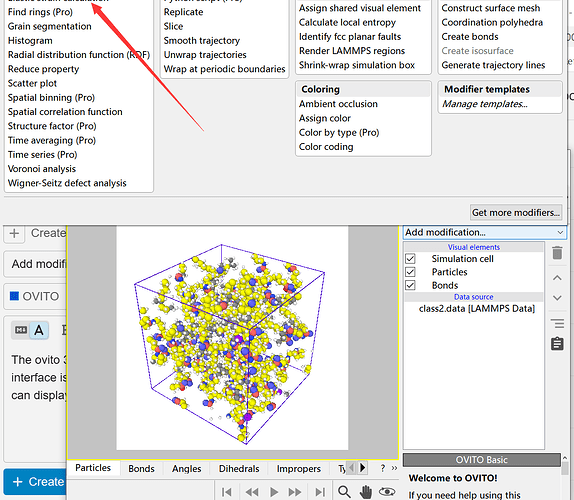
Task: Open the Bonds tab
Action: point(141,469)
